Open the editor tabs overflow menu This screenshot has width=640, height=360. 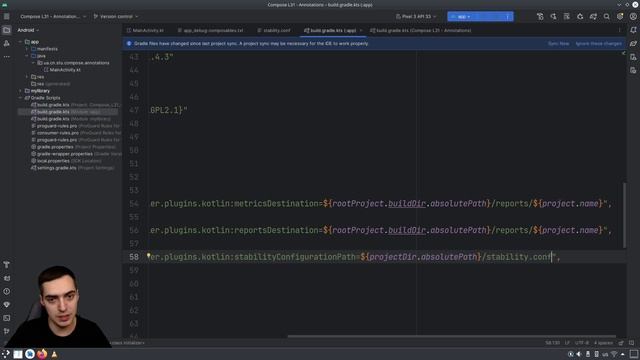tap(619, 30)
